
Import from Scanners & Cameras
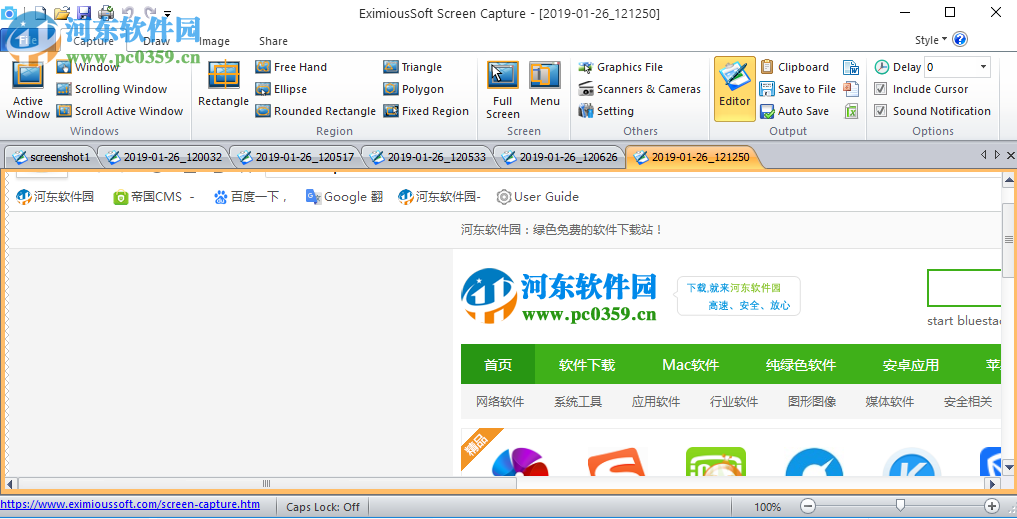[x=640, y=89]
